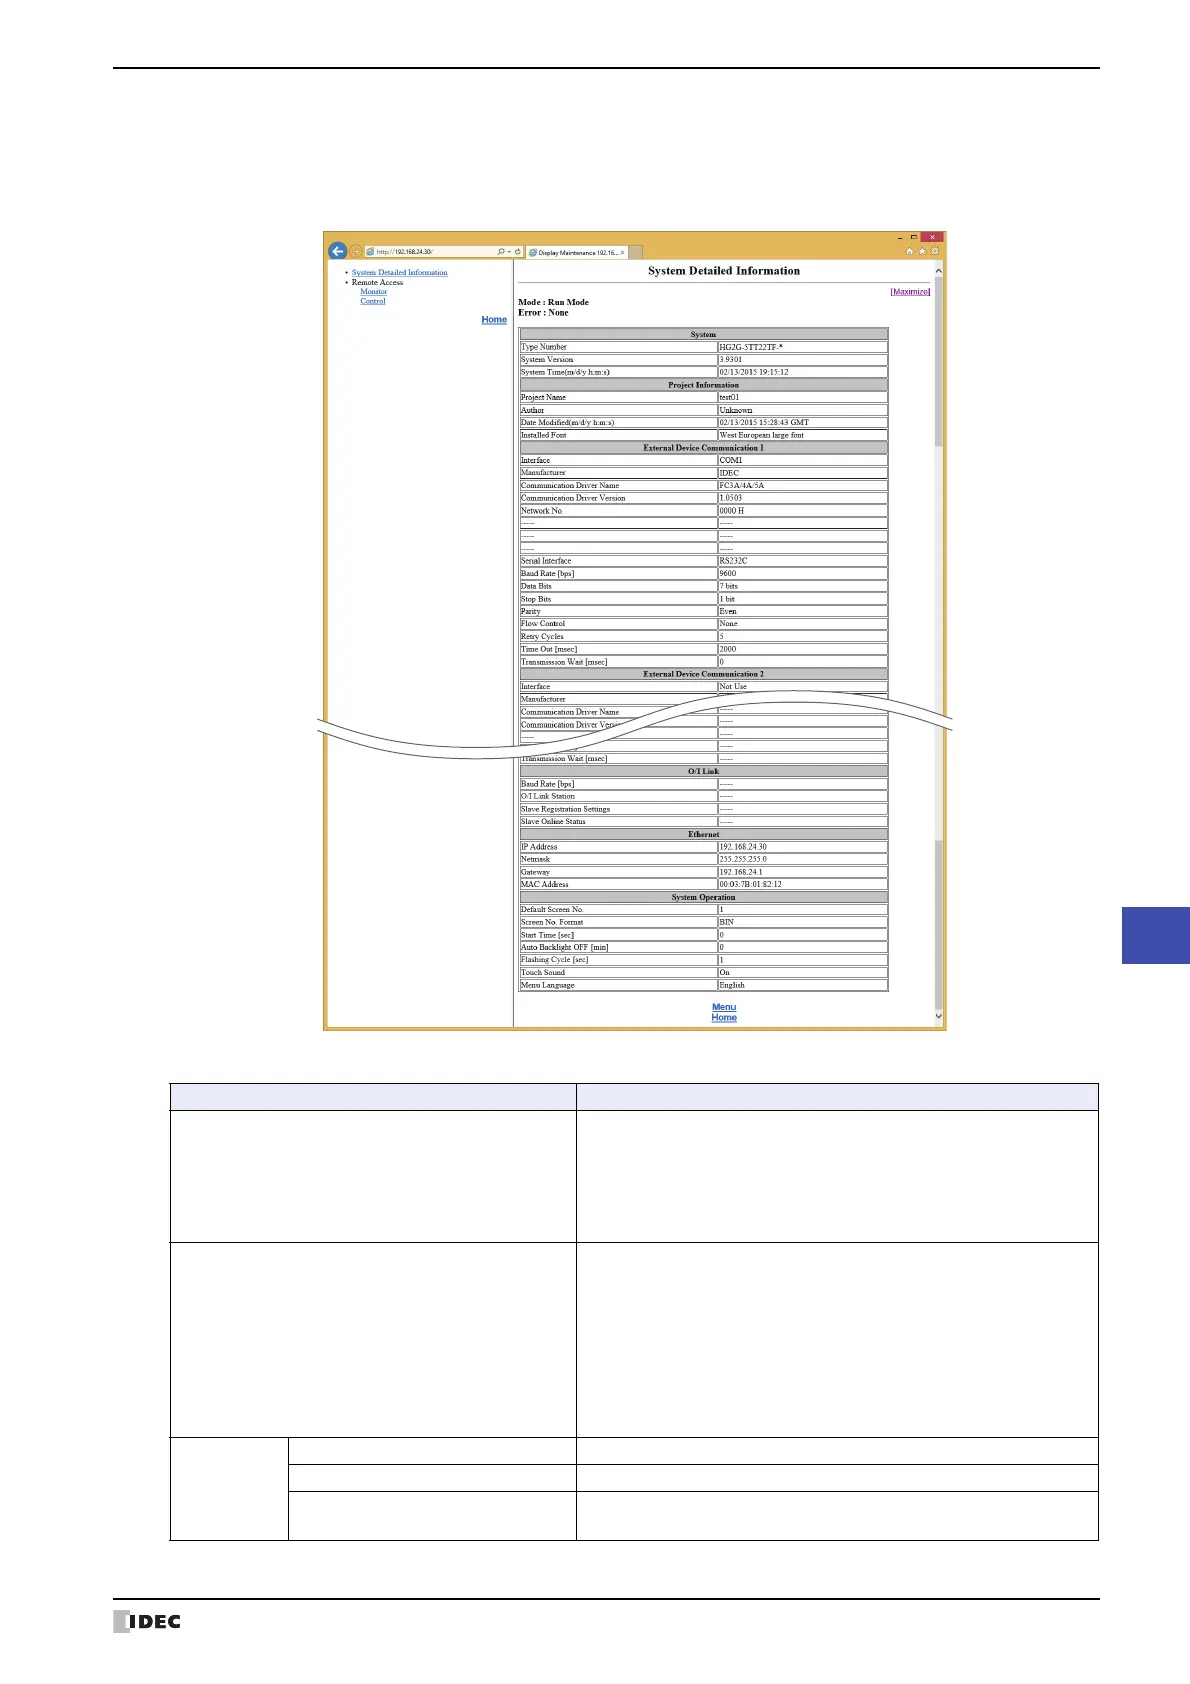Select the IP Address value 192.168.24.30
The image size is (1190, 1684).
743,847
